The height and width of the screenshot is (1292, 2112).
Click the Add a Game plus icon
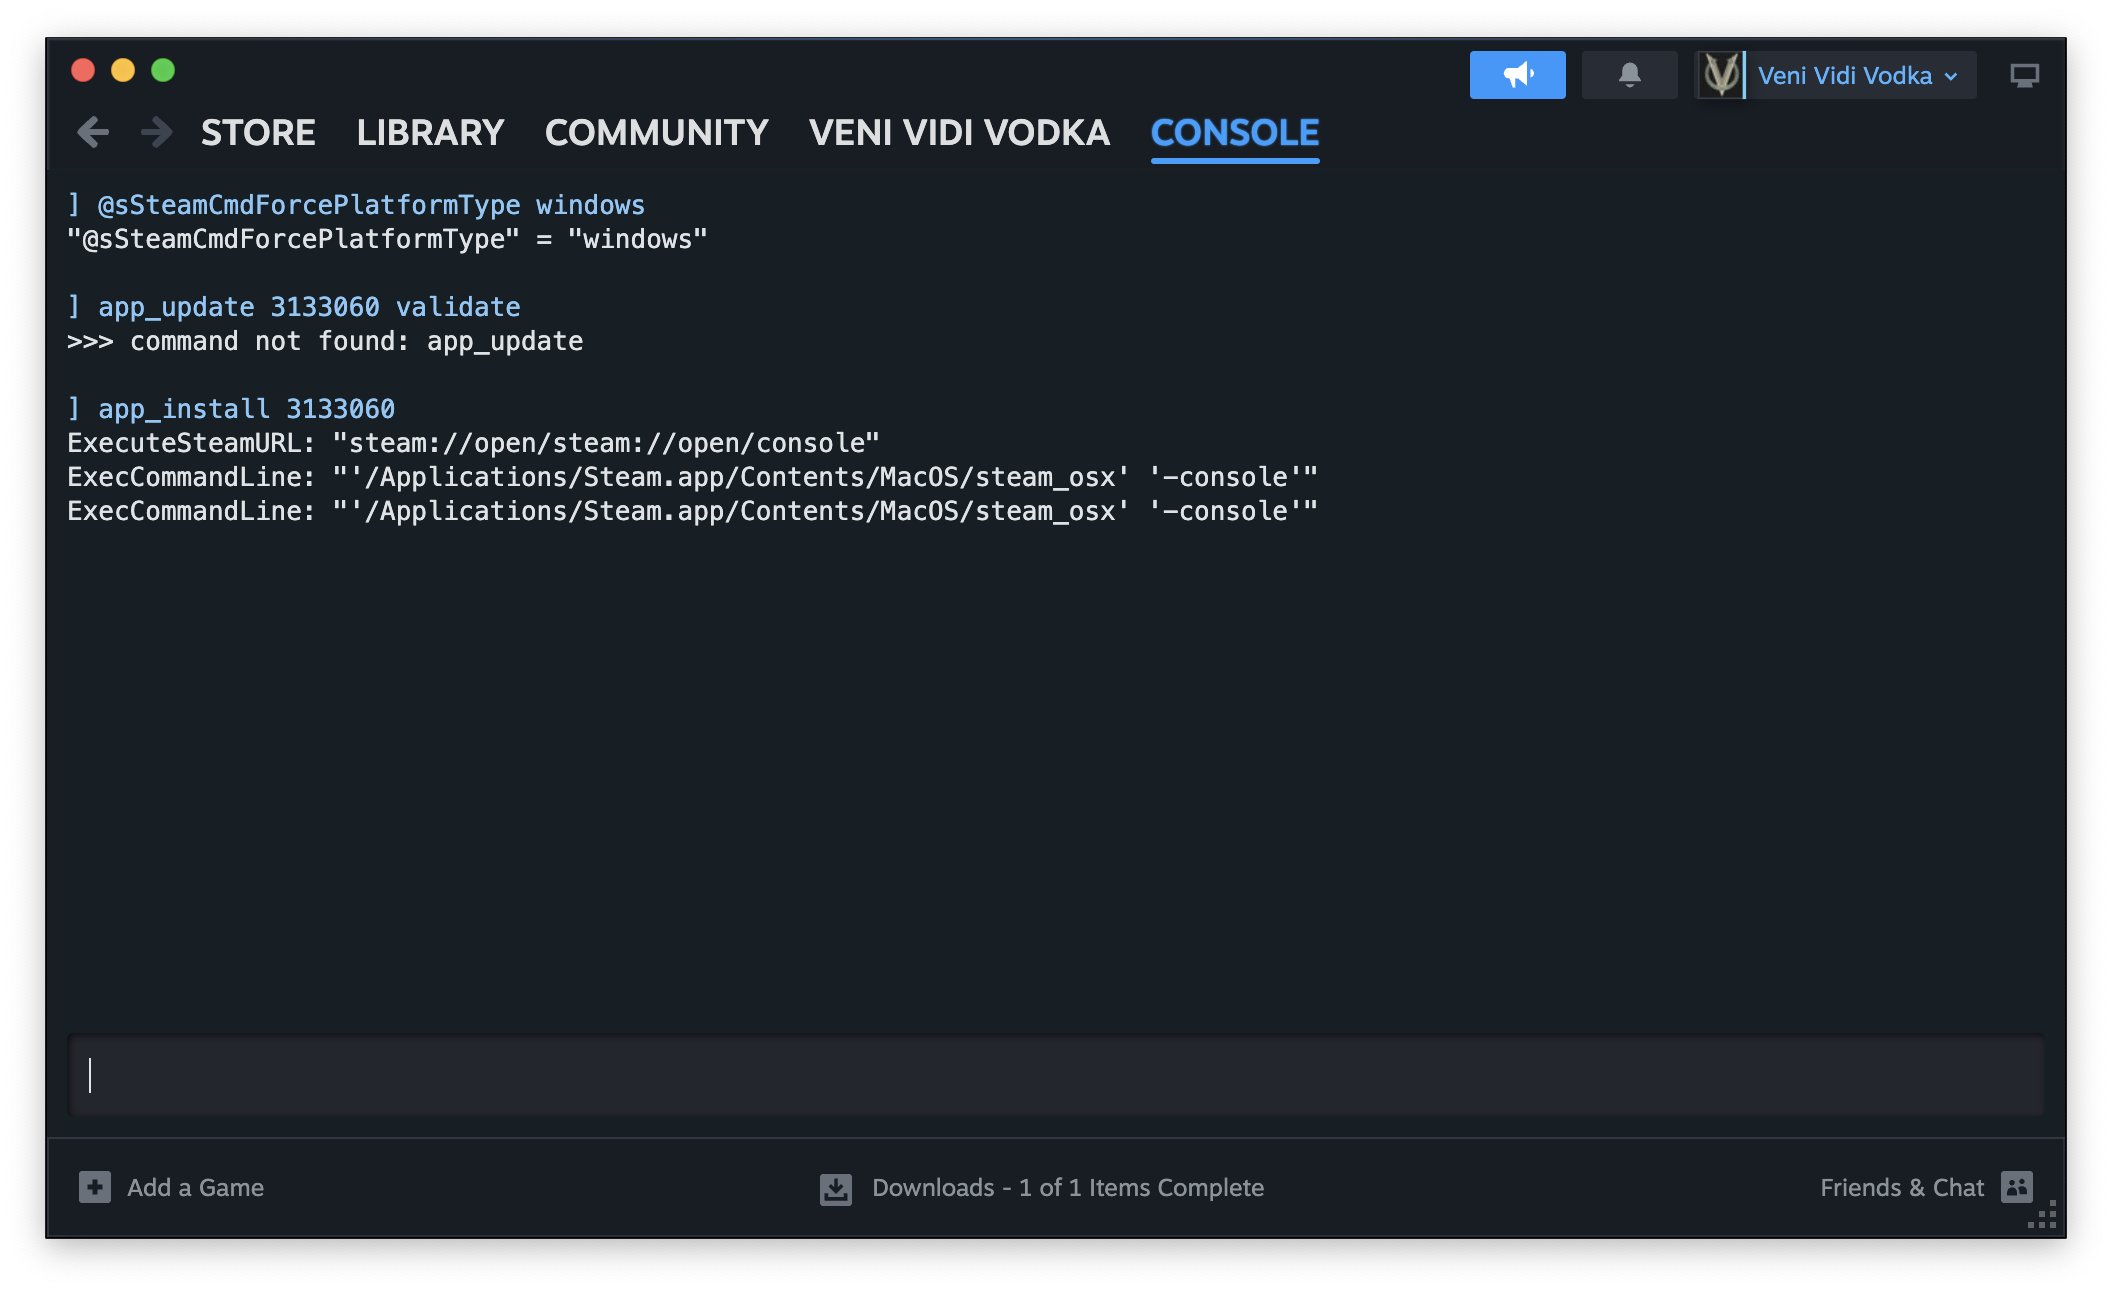tap(95, 1187)
